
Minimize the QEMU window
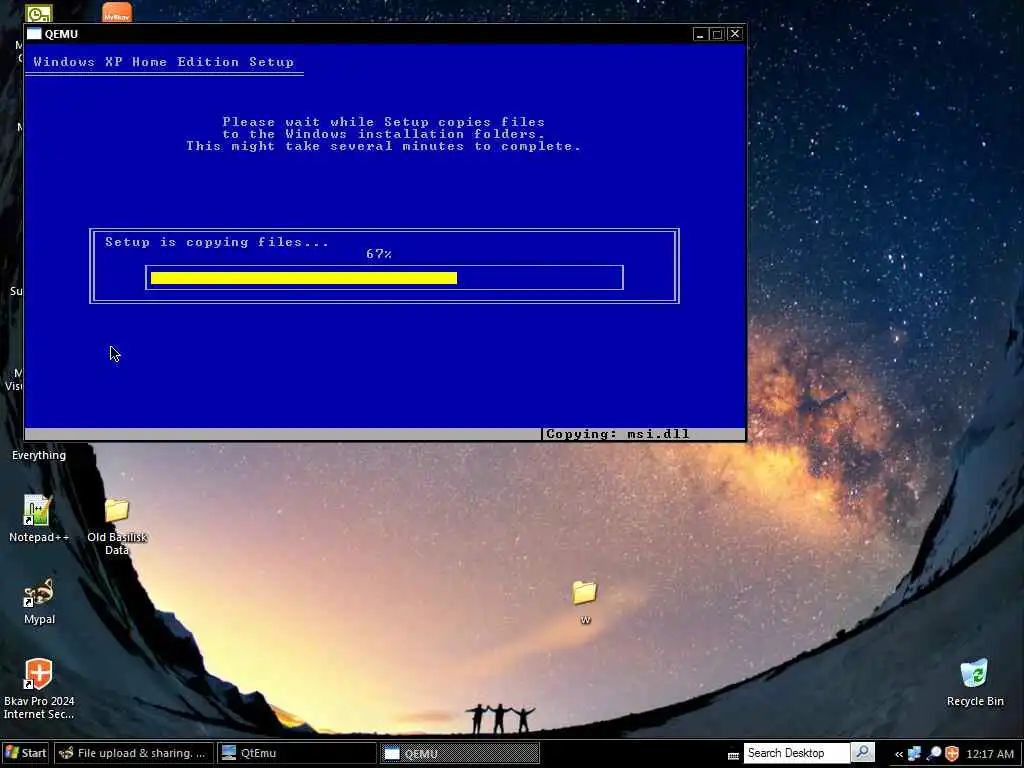[700, 34]
